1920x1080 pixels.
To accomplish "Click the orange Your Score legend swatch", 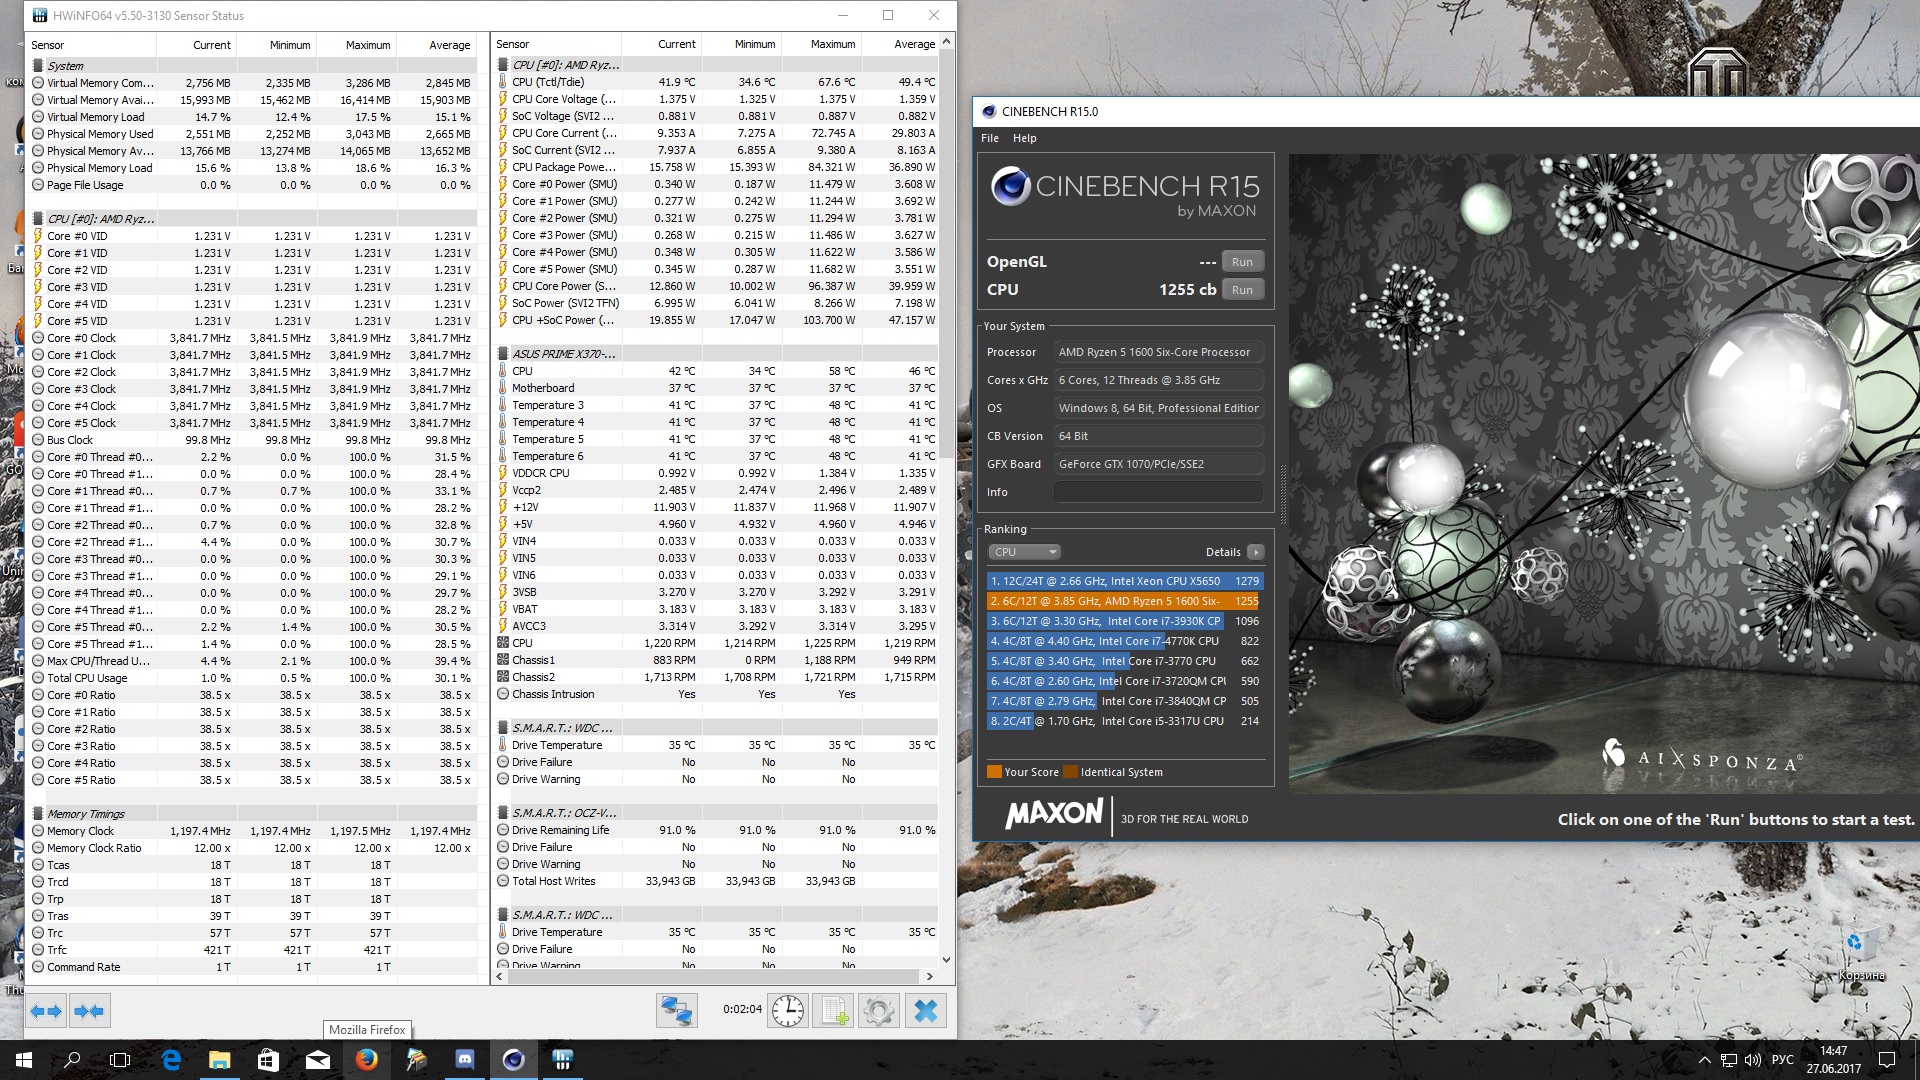I will pos(994,772).
